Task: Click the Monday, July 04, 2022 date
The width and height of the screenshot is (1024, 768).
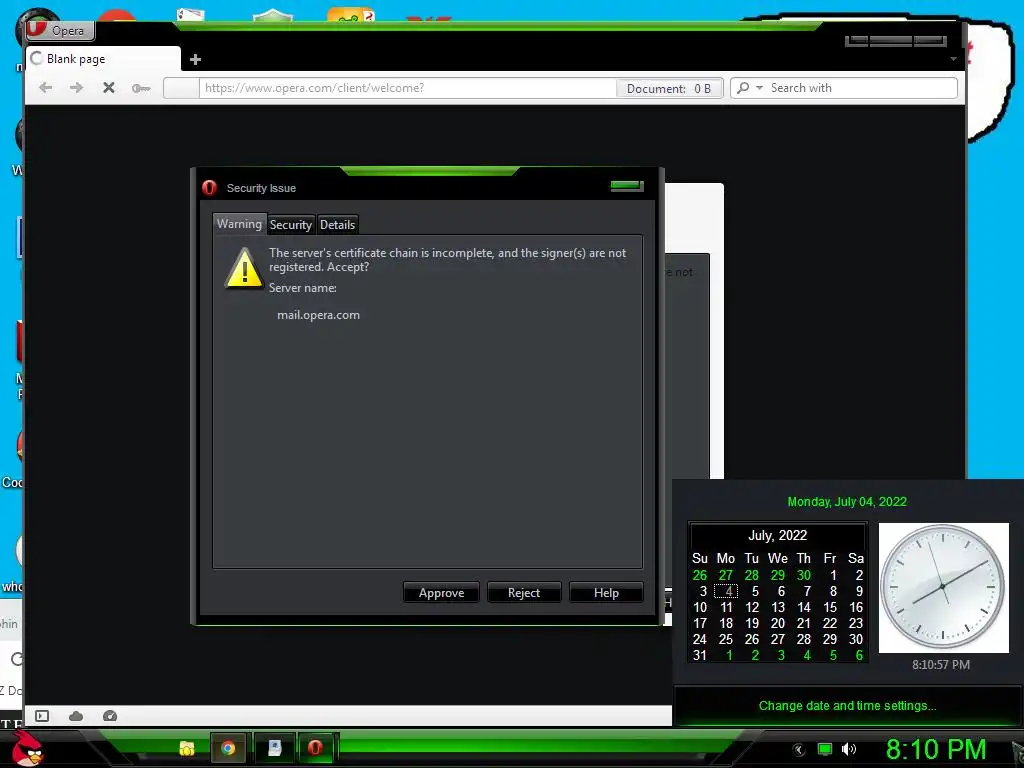Action: point(847,502)
